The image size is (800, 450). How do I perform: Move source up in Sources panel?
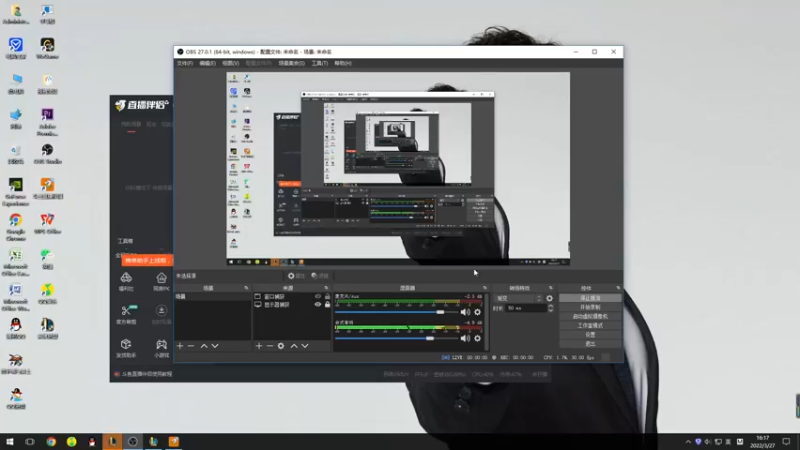click(x=294, y=346)
